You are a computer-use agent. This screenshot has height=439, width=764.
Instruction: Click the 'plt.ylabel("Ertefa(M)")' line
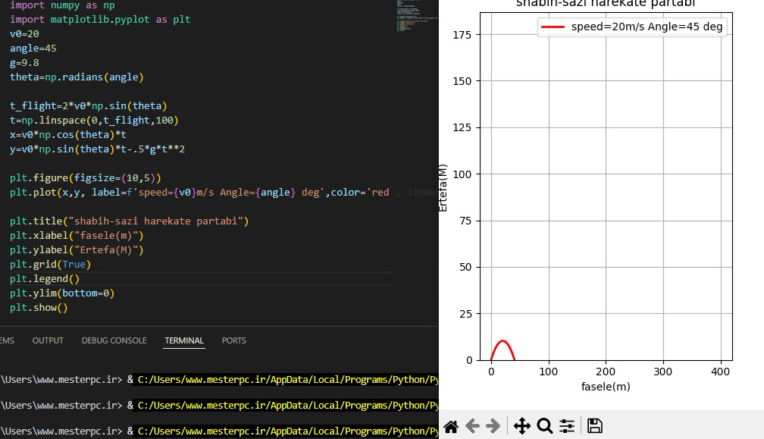point(76,250)
